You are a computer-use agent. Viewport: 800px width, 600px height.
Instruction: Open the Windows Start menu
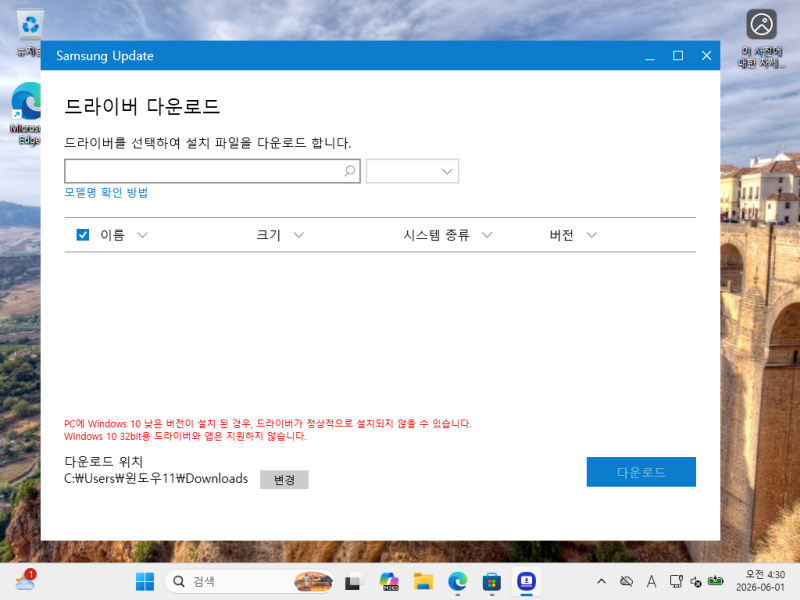[x=145, y=582]
